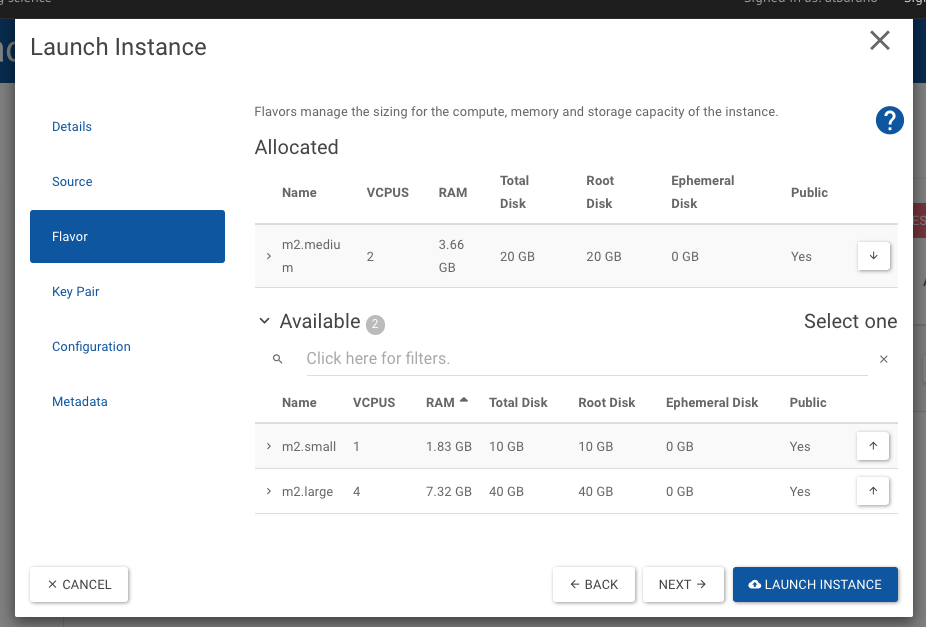
Task: Select the Configuration step
Action: 91,347
